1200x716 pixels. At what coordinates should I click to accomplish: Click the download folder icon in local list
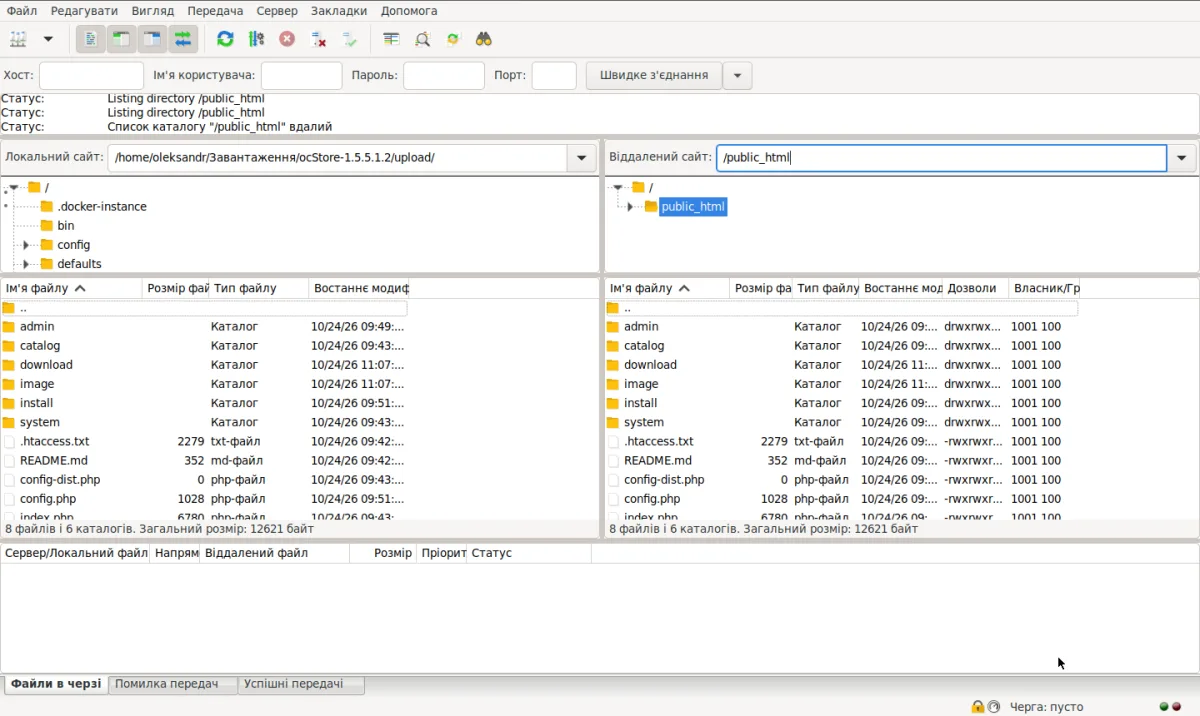pyautogui.click(x=9, y=365)
